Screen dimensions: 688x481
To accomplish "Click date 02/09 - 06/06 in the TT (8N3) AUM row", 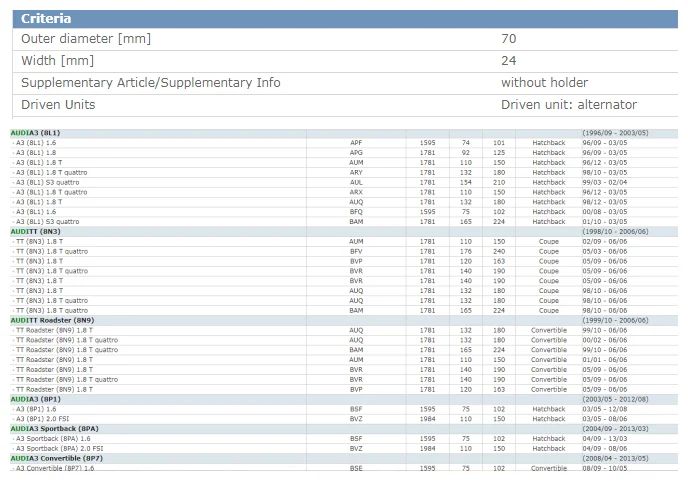I will (605, 242).
